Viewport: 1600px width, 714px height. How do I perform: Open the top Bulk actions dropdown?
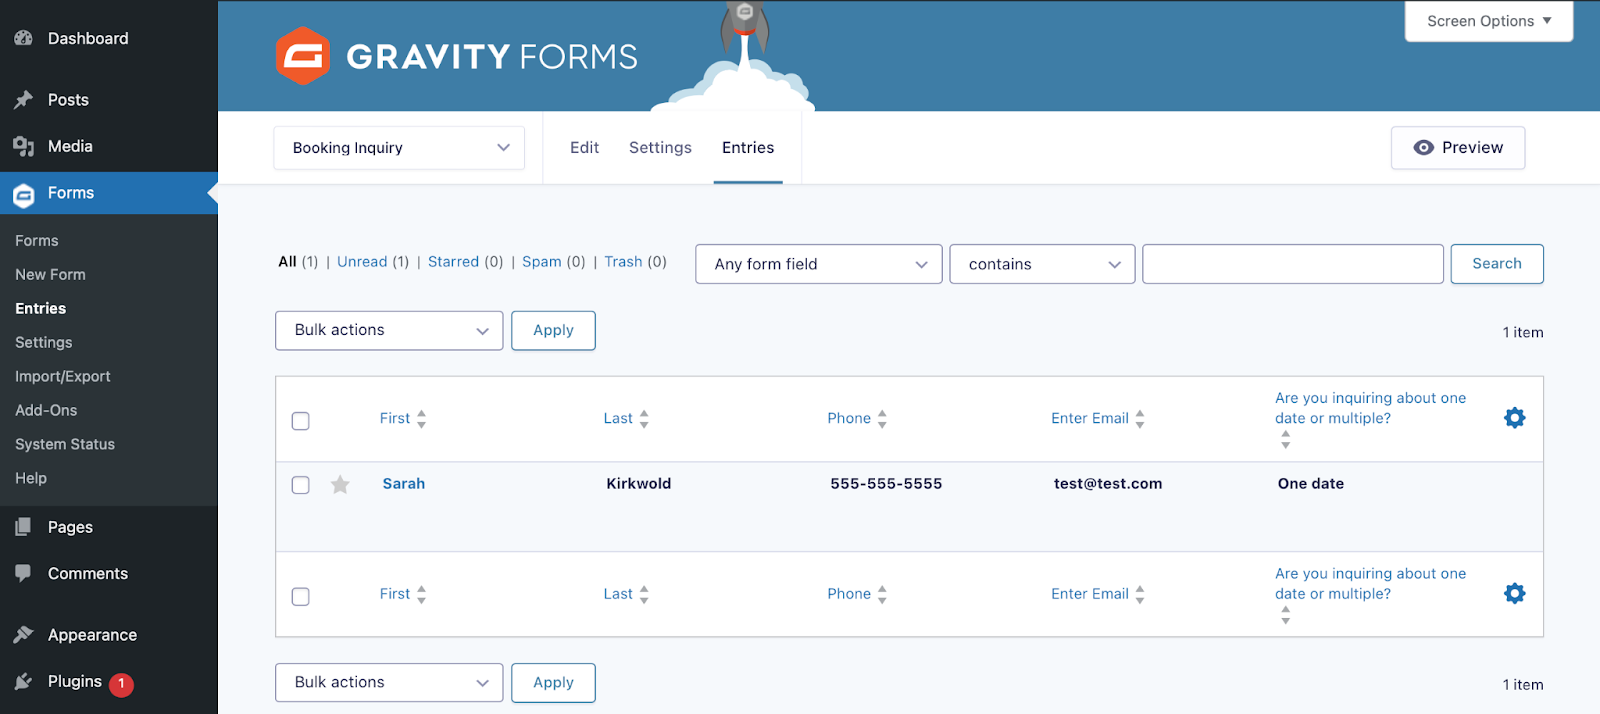tap(389, 331)
